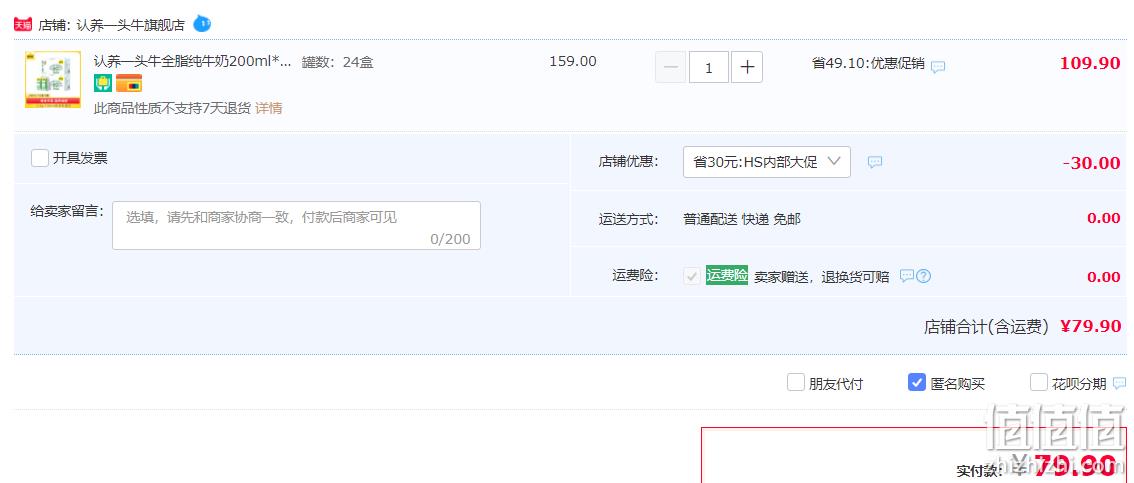This screenshot has height=483, width=1134.
Task: Expand the 店铺优惠 dropdown 省30元:HS内部大促
Action: coord(767,162)
